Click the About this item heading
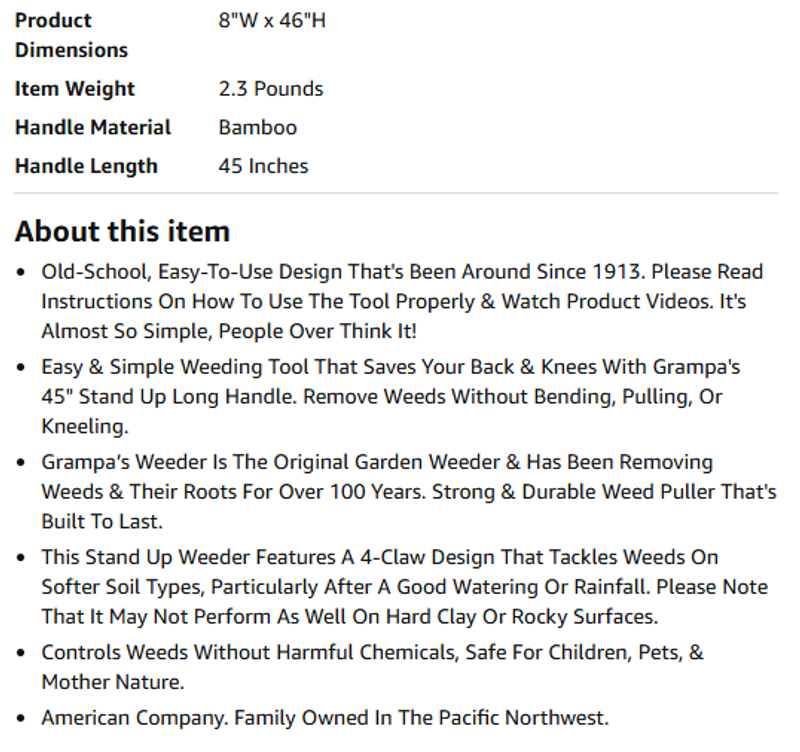 click(122, 231)
